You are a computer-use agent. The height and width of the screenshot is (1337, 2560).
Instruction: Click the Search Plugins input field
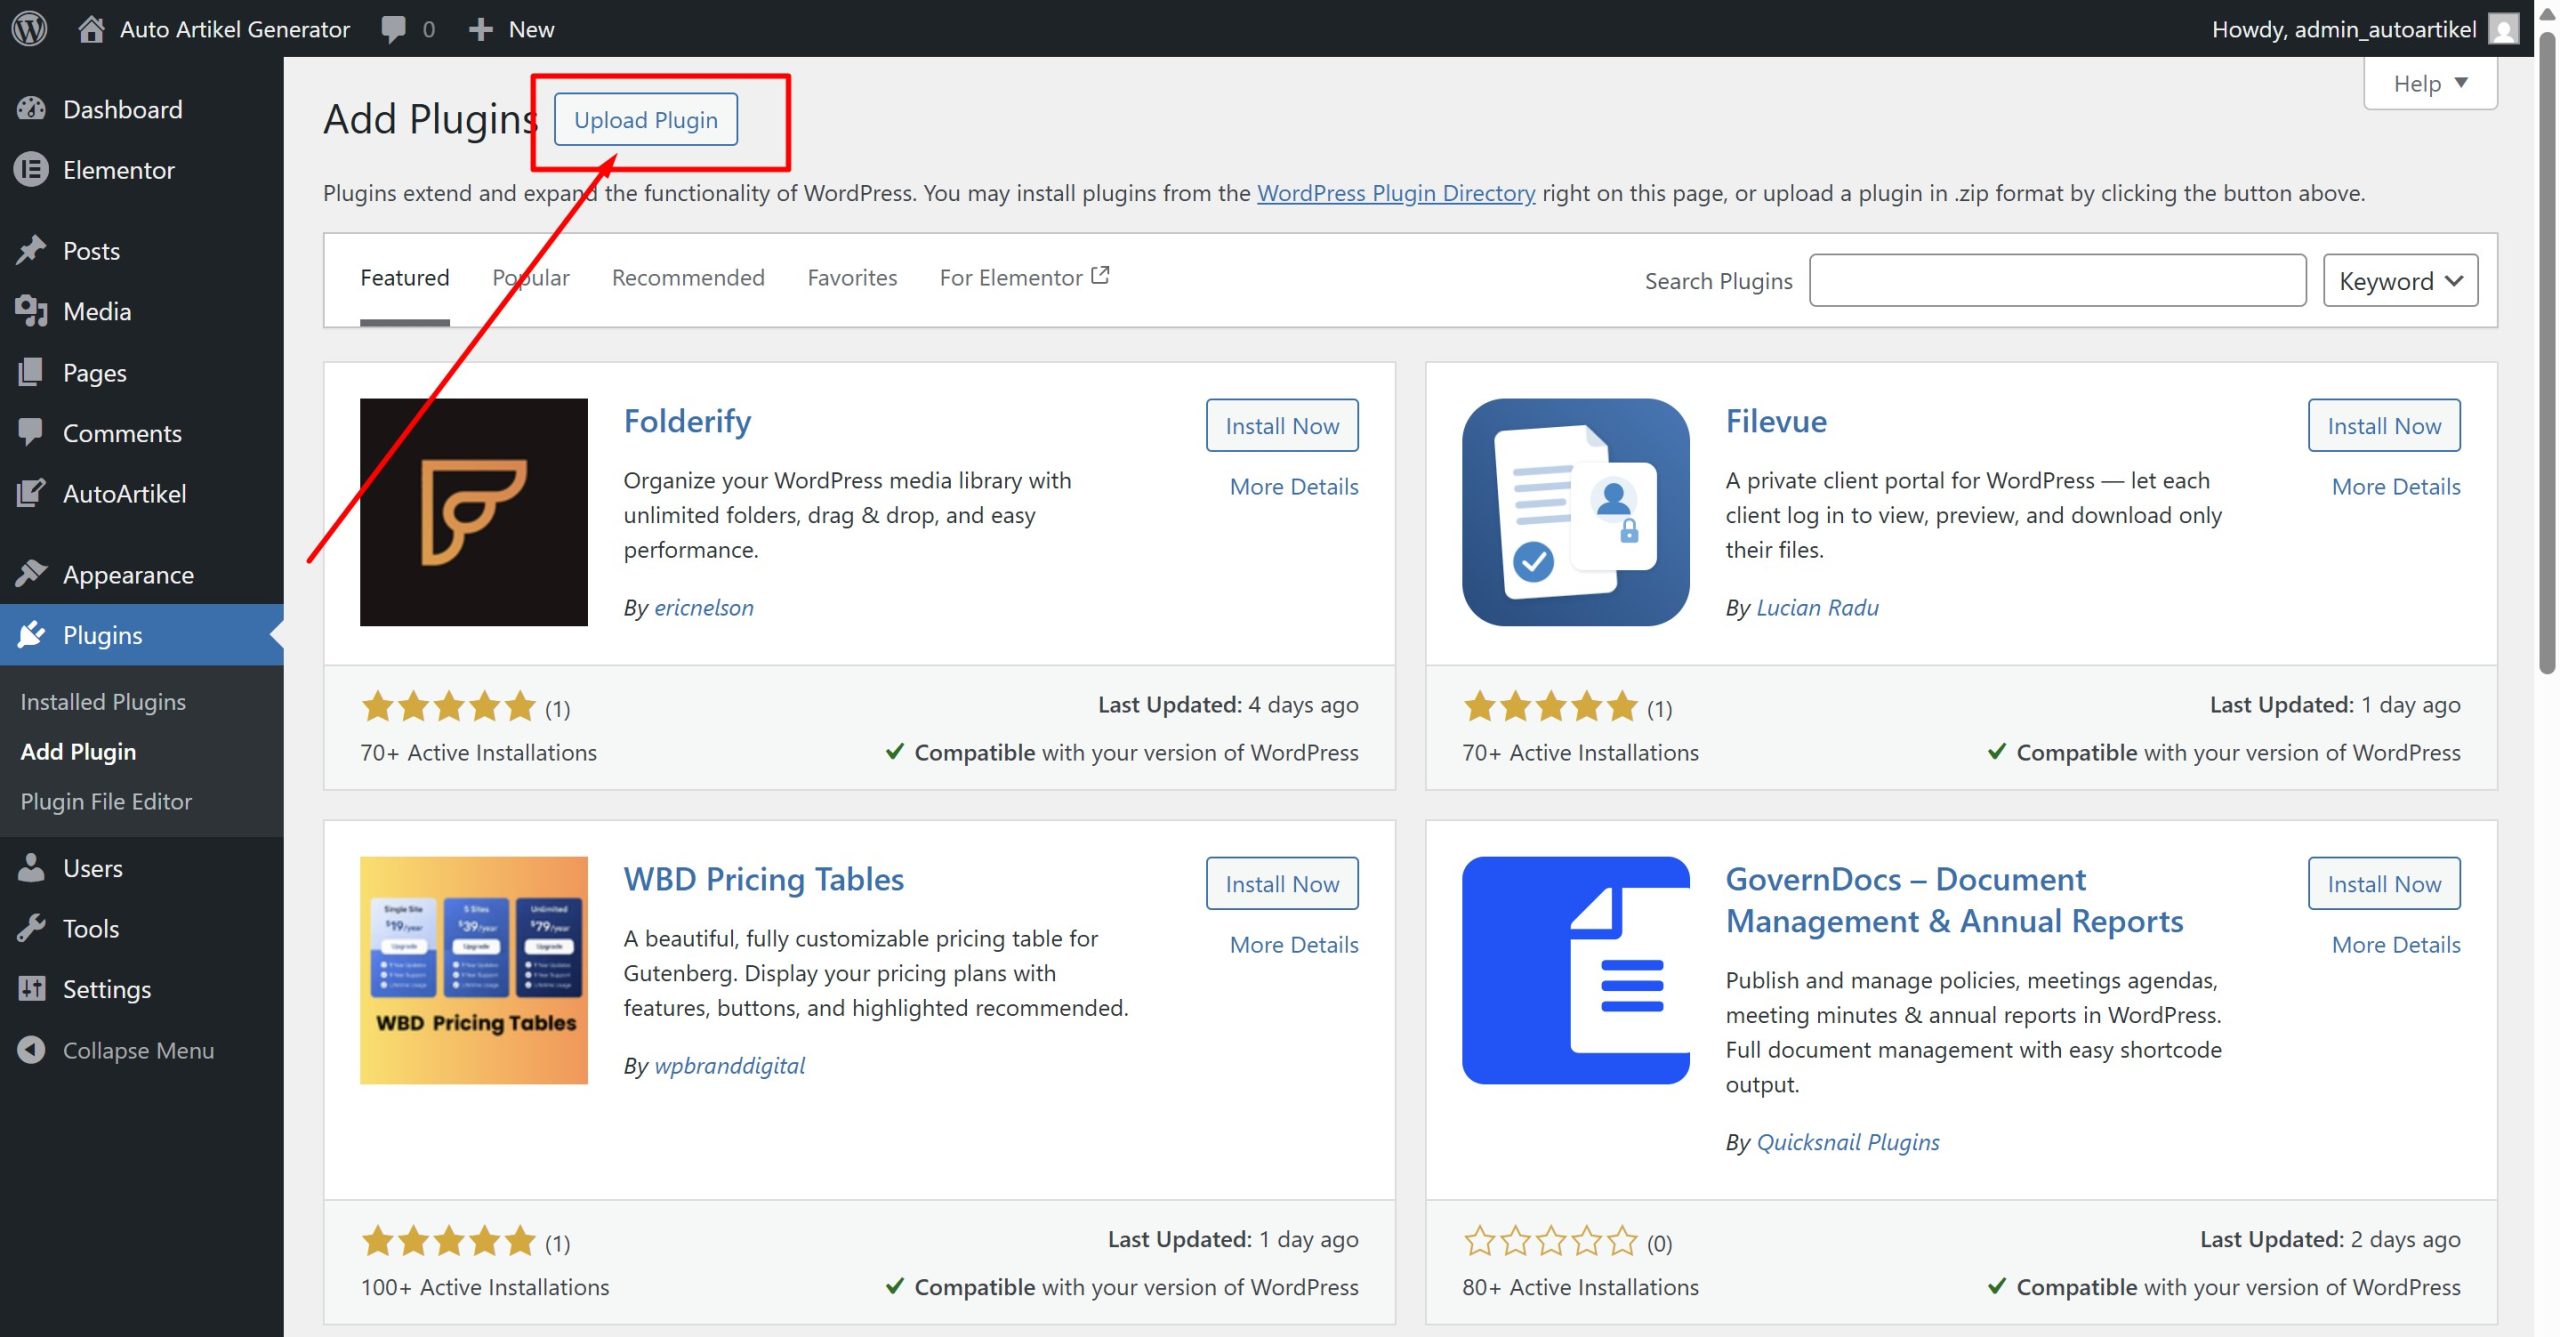point(2057,281)
